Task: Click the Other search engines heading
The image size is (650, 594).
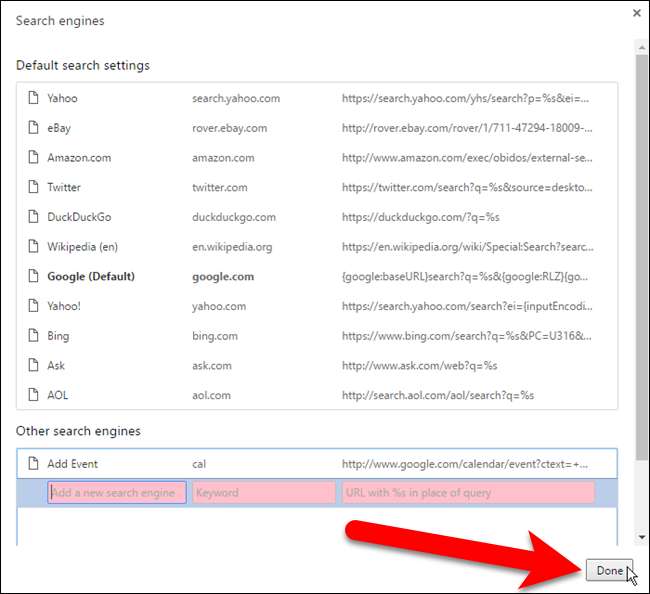Action: 78,431
